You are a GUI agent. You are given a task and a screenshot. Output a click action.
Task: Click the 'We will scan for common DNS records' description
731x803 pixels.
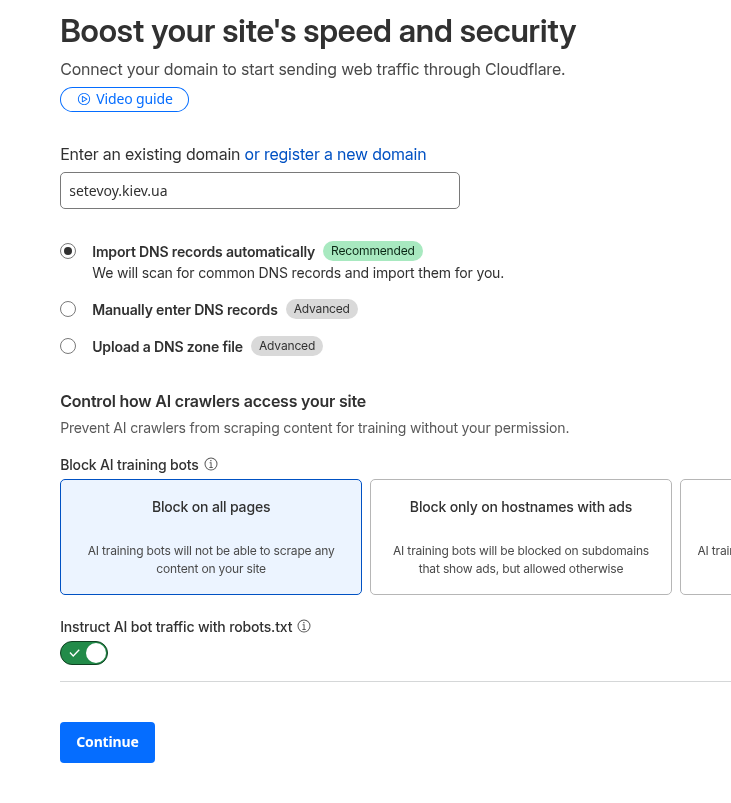[297, 272]
